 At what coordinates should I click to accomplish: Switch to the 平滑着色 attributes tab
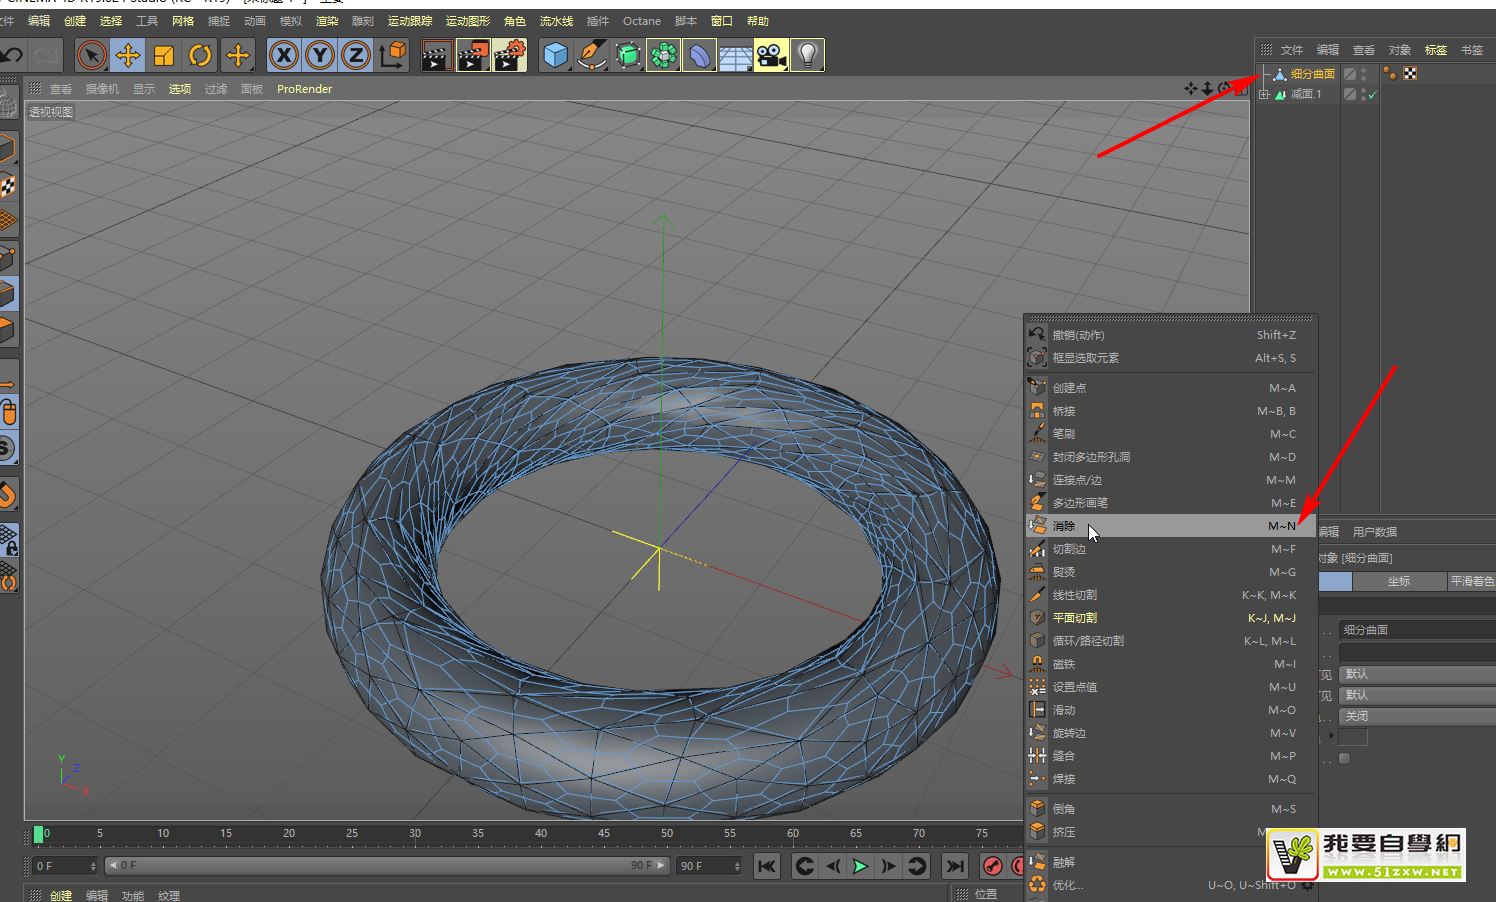click(x=1472, y=581)
